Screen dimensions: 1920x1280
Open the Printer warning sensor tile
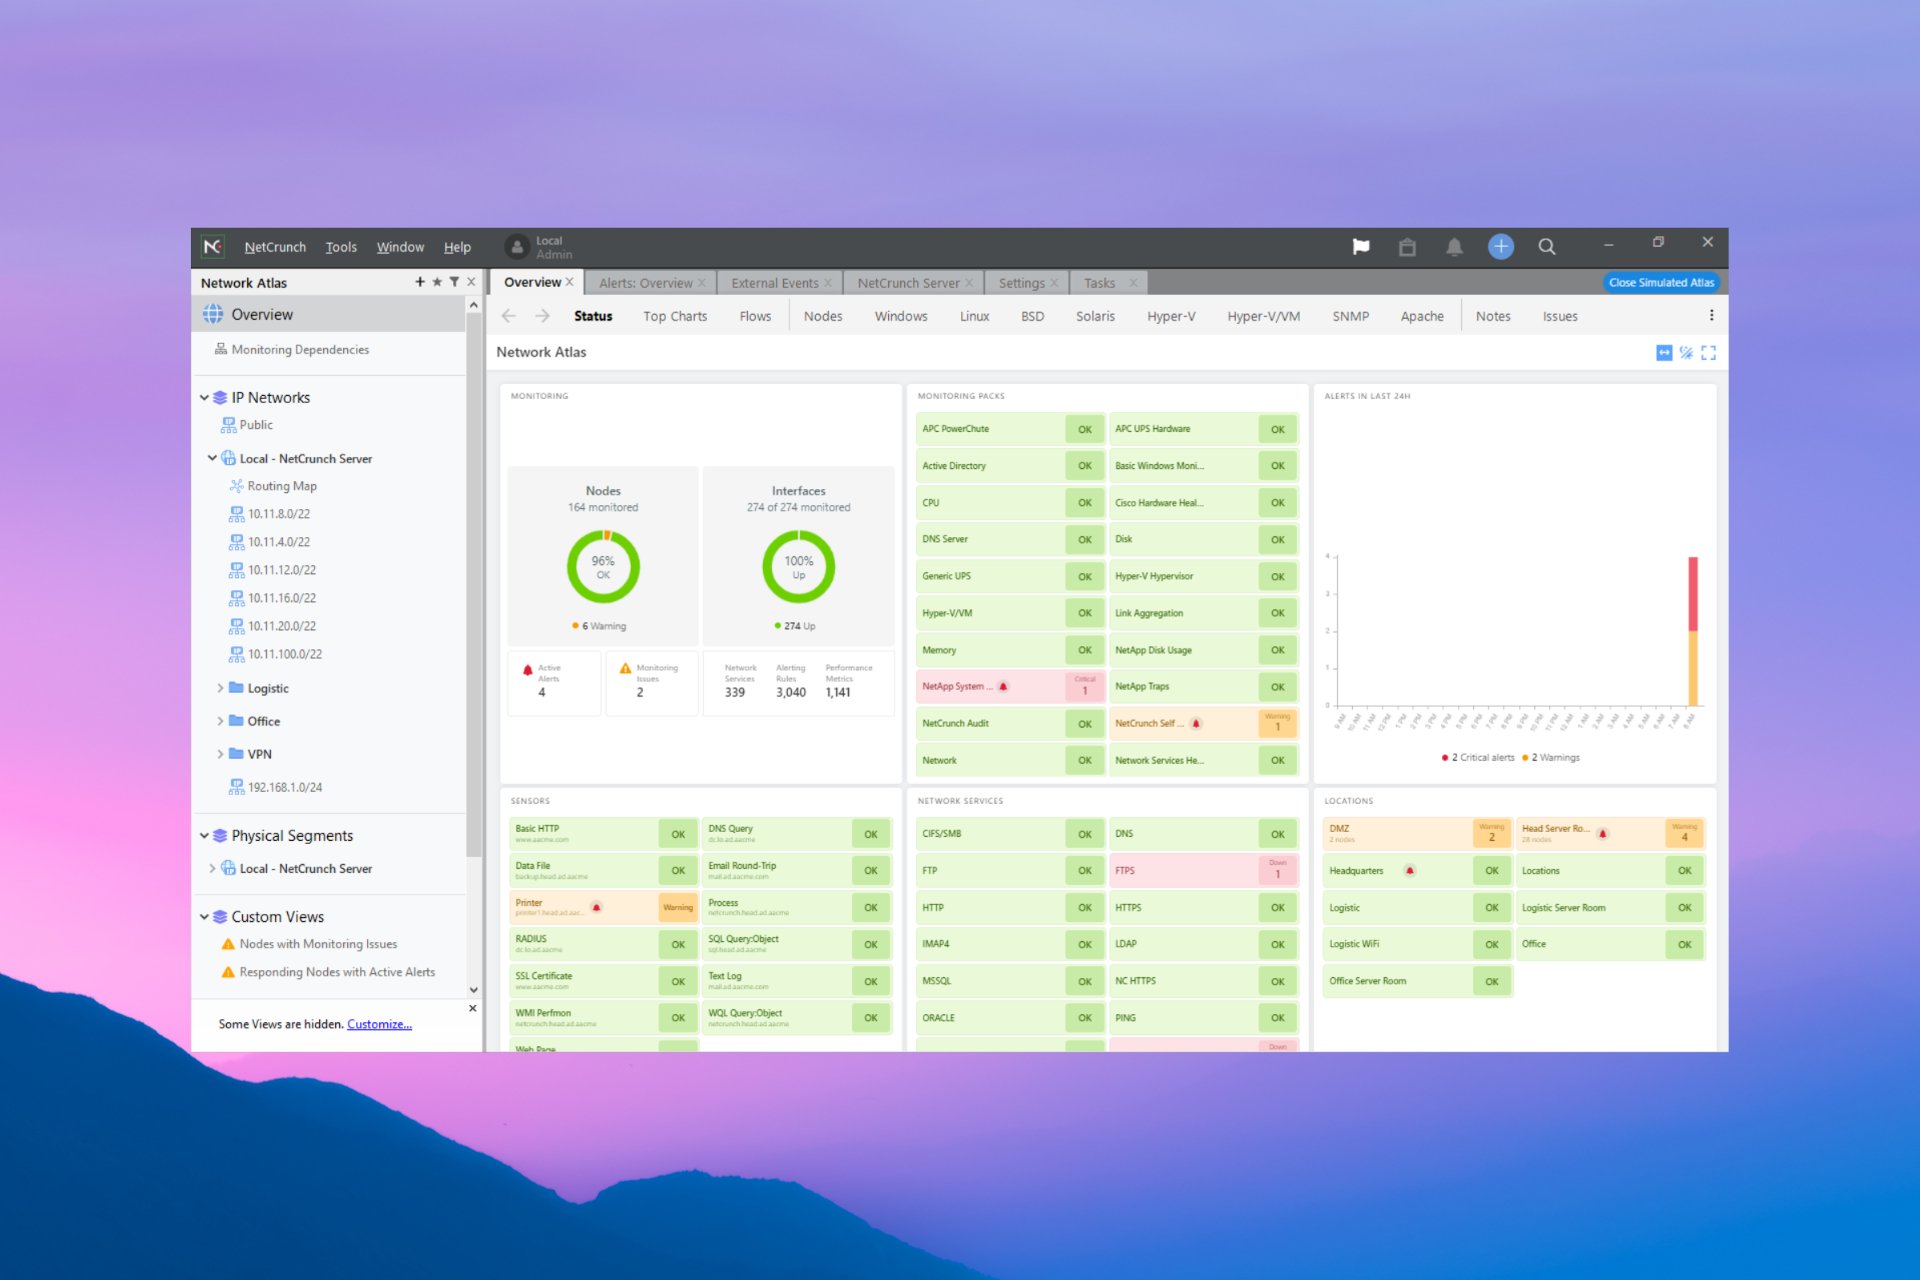pos(603,907)
